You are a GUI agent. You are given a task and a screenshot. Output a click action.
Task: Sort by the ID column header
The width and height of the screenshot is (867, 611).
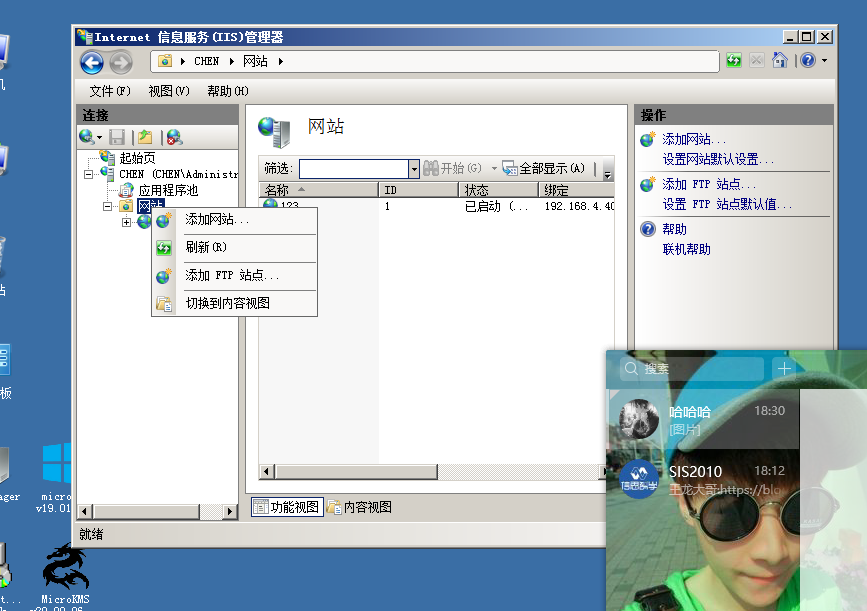(x=419, y=190)
